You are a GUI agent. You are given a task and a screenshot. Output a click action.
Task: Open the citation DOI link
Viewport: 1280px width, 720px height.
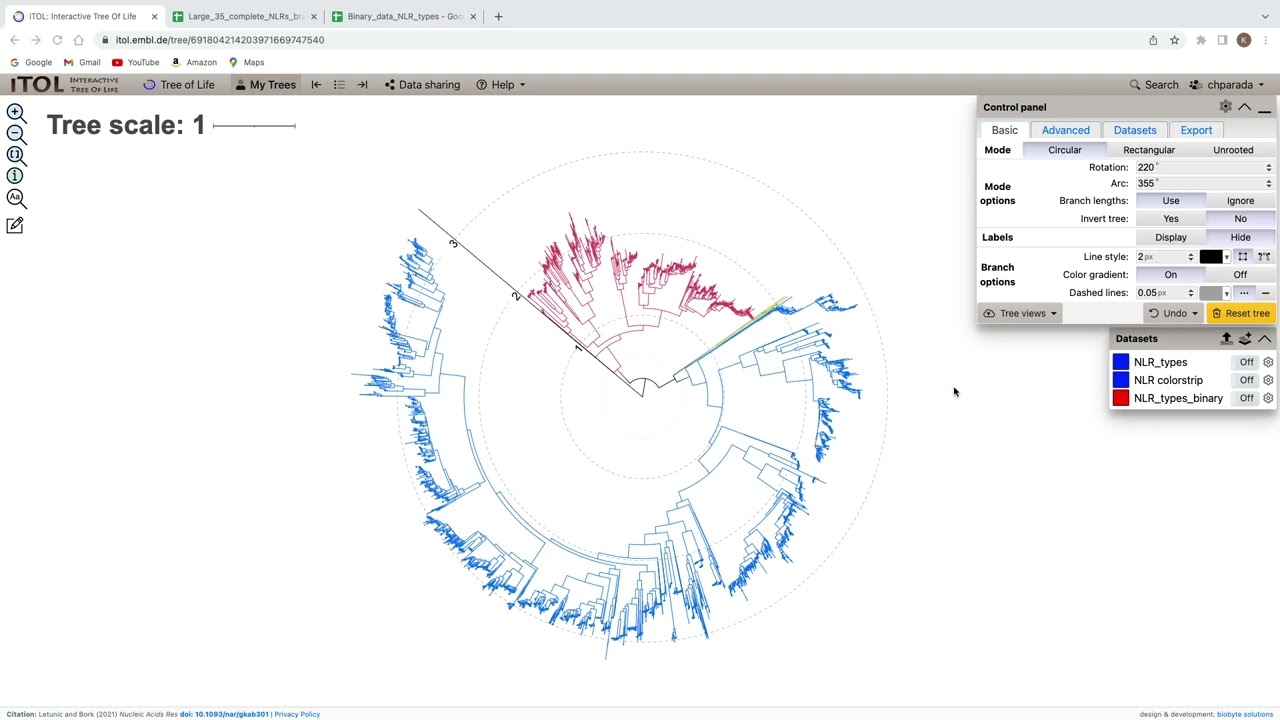point(224,714)
